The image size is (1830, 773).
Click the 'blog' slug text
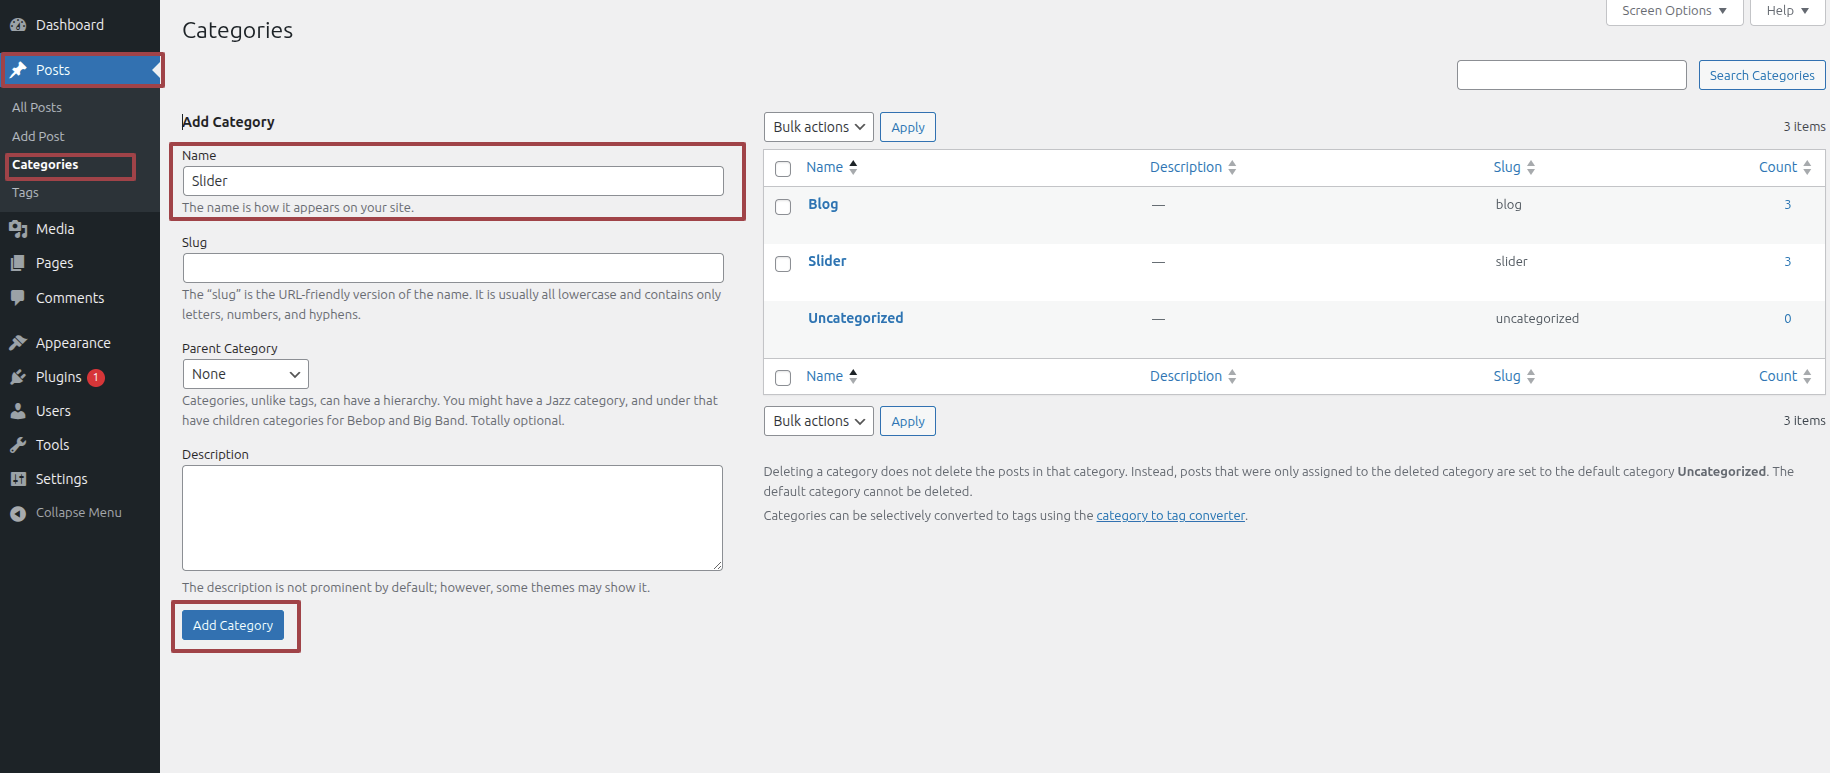(1508, 205)
